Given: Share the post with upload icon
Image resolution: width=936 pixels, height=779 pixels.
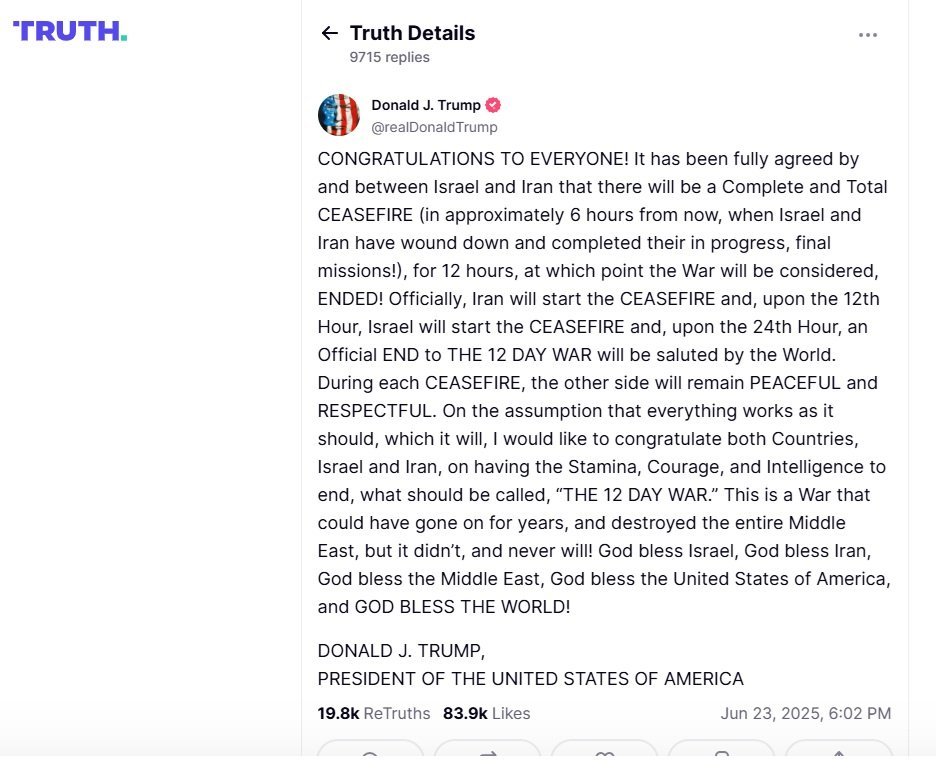Looking at the screenshot, I should coord(839,749).
